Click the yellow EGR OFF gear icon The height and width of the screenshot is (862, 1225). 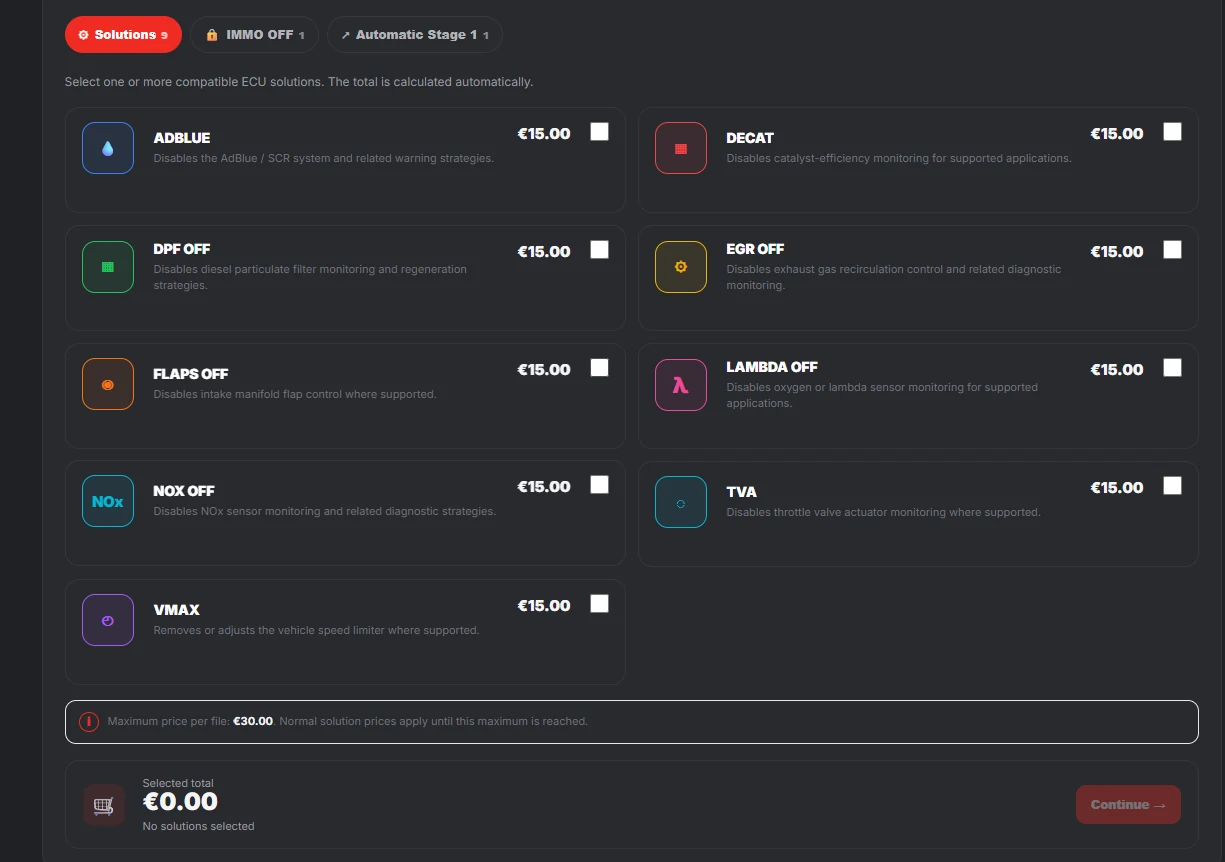click(681, 267)
